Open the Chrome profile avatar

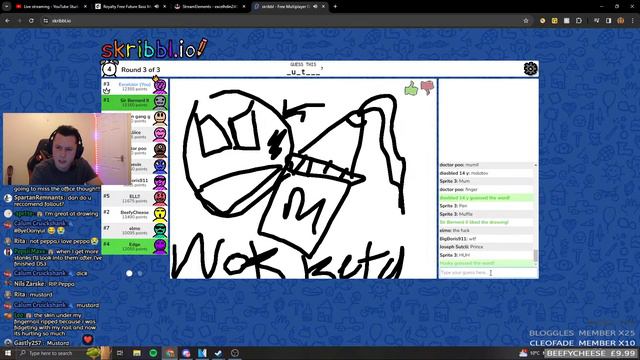[x=620, y=20]
